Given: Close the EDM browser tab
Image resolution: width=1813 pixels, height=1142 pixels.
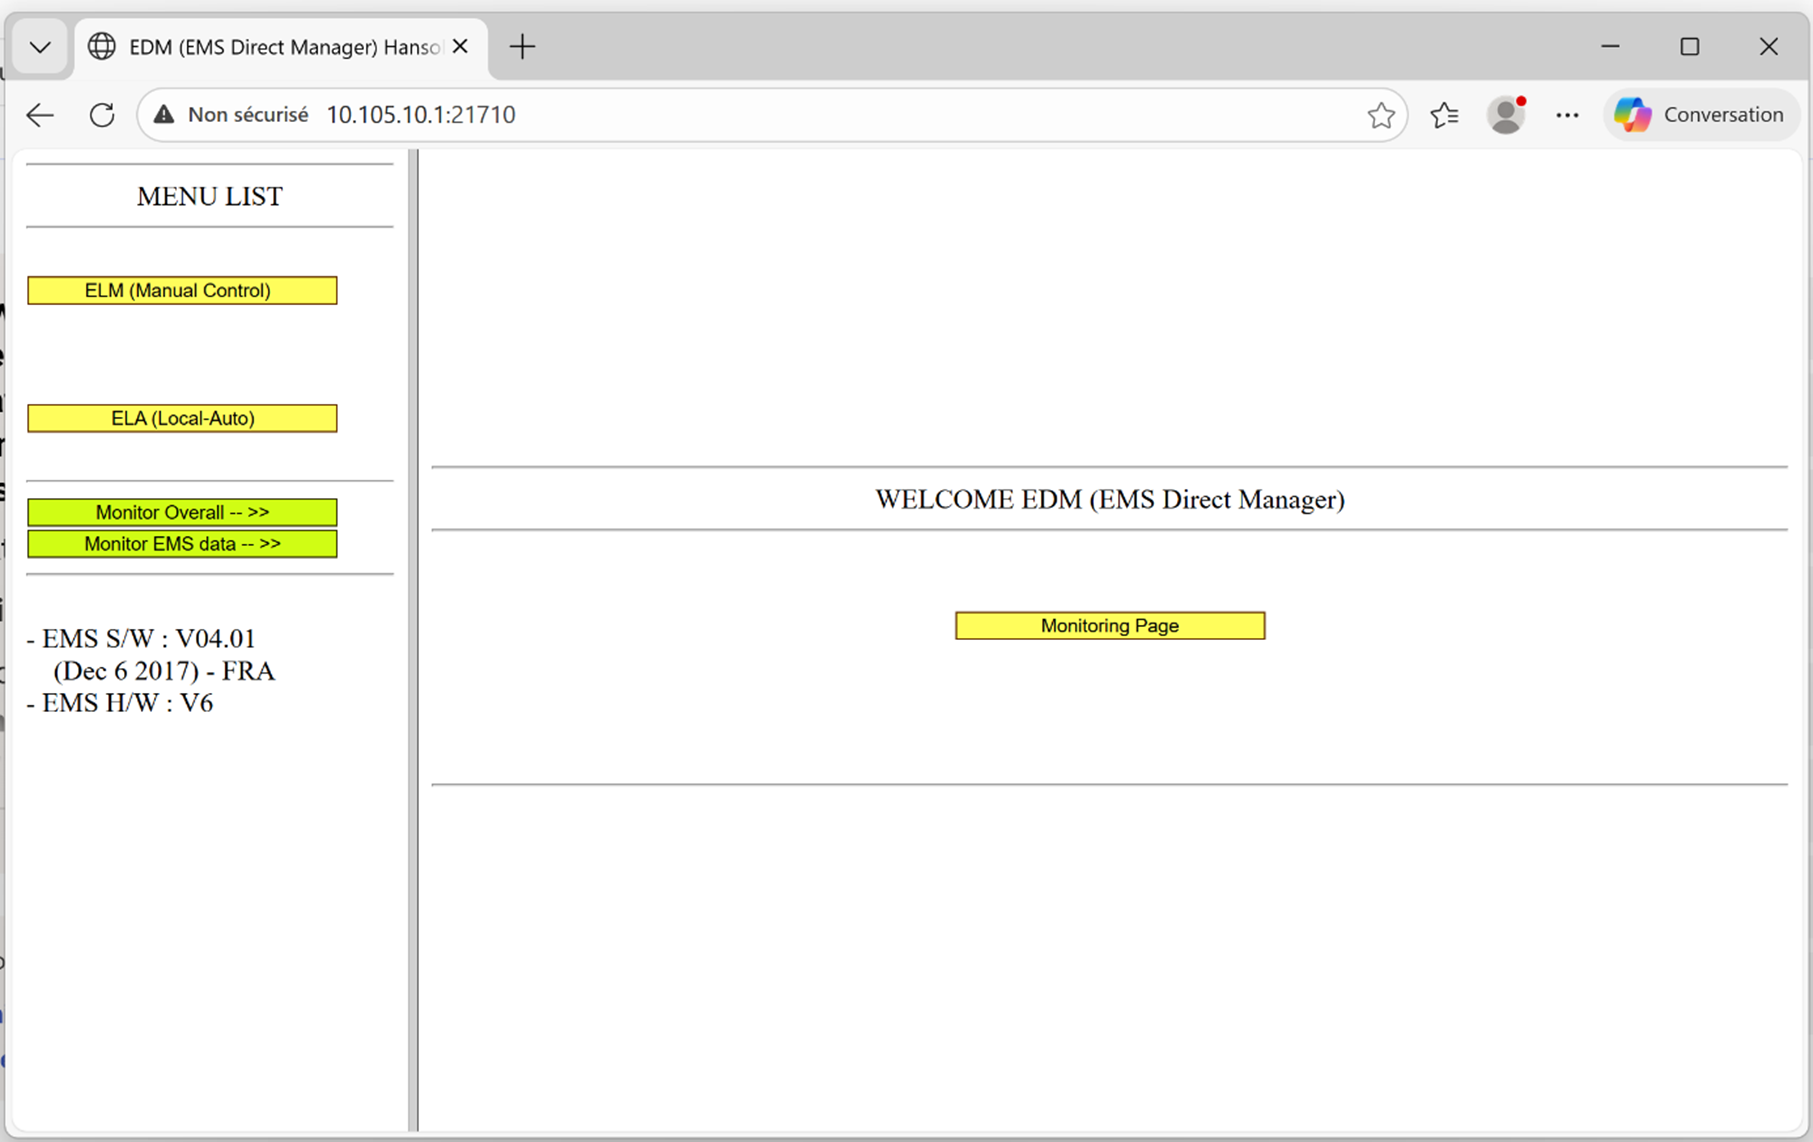Looking at the screenshot, I should (460, 47).
